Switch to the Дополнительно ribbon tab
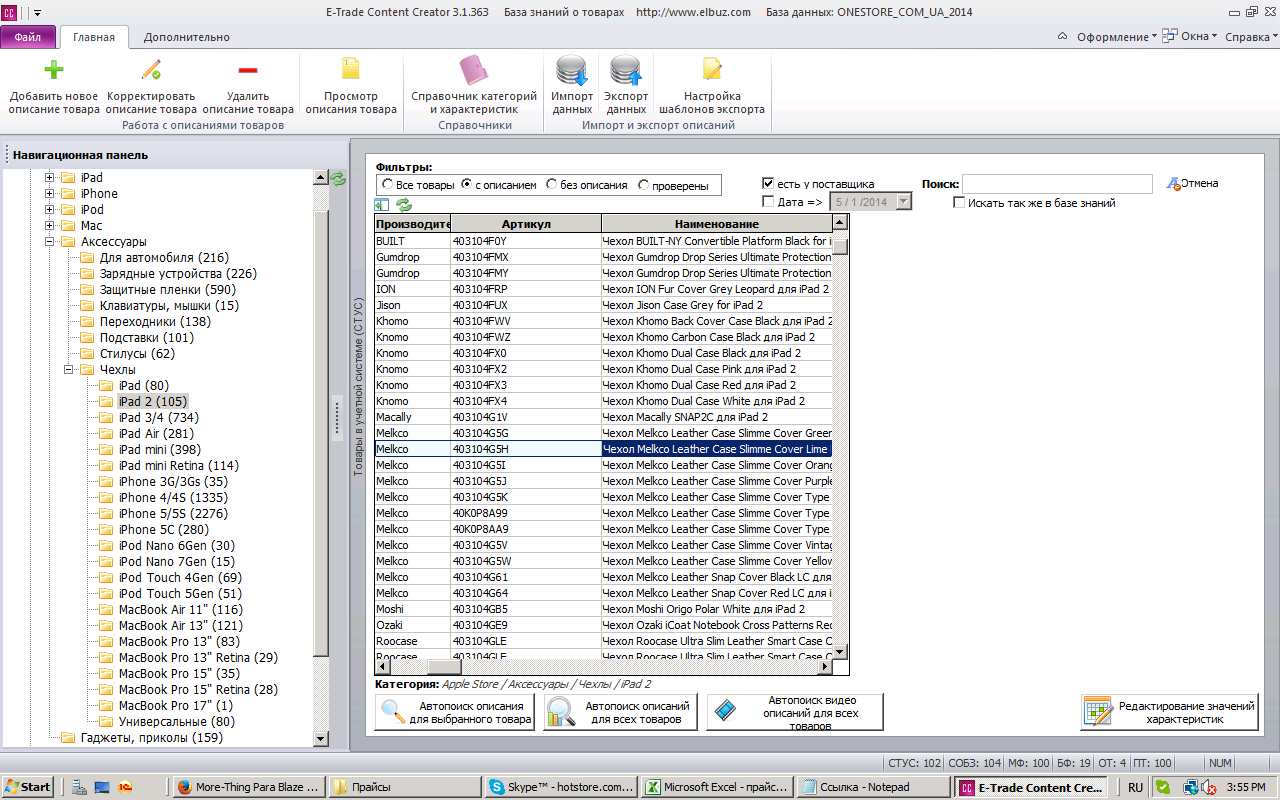The image size is (1280, 800). (187, 37)
